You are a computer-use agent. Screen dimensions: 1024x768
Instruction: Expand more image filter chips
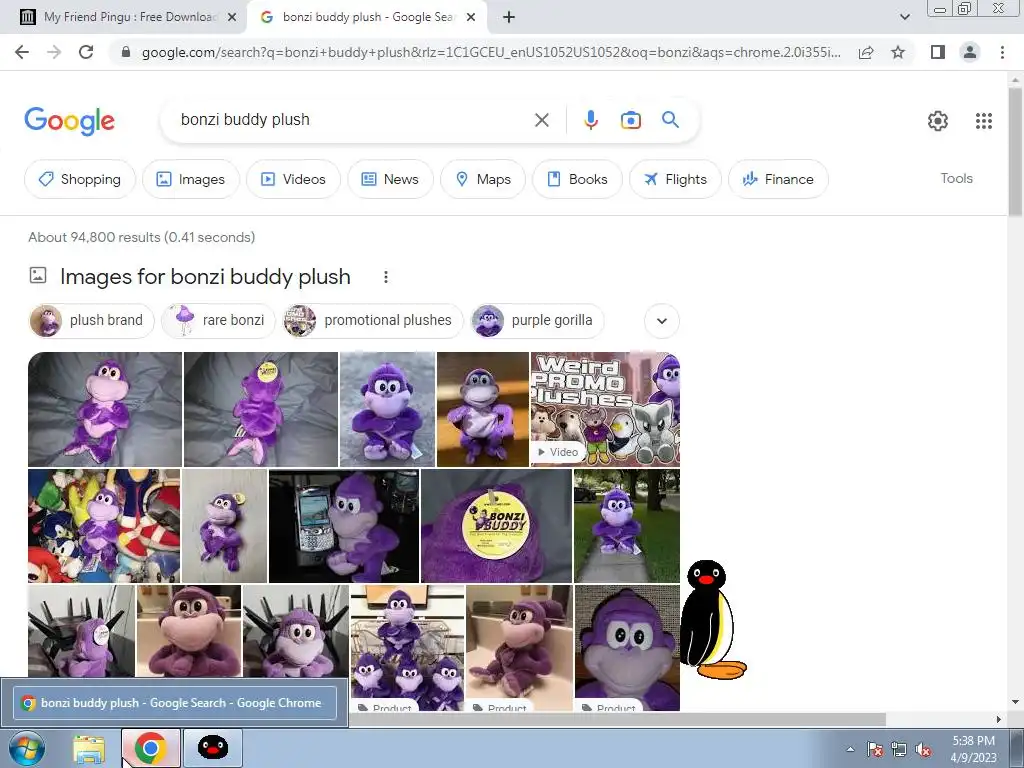pyautogui.click(x=662, y=321)
